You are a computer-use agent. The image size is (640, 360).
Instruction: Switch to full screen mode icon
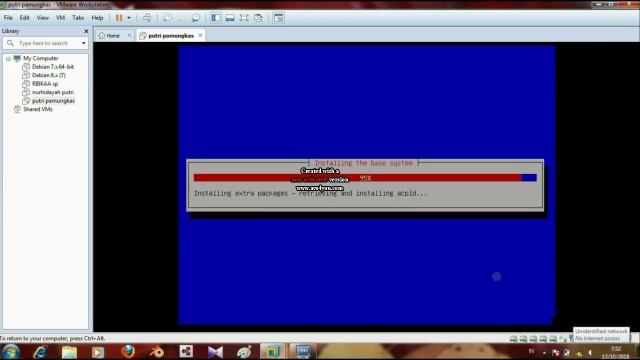click(x=244, y=18)
